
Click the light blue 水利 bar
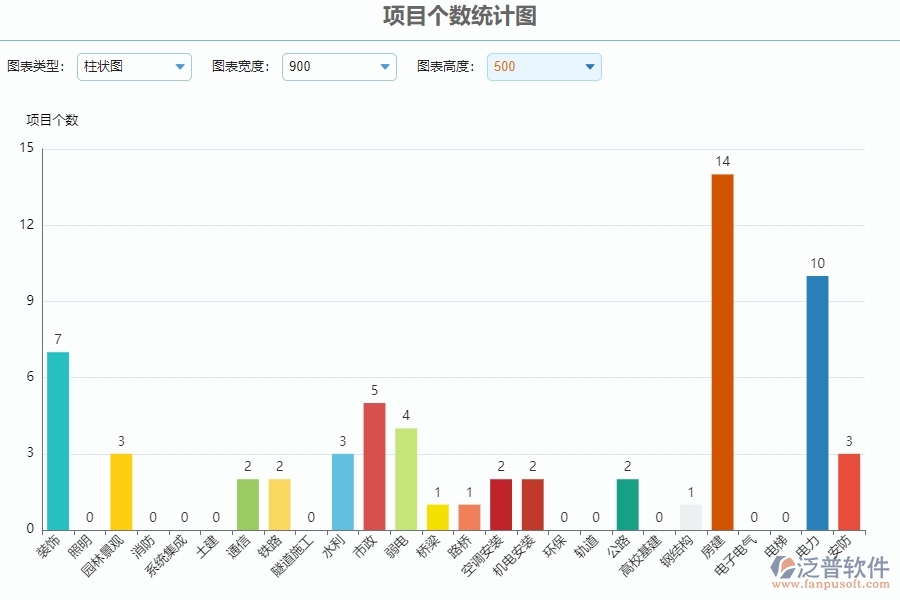pyautogui.click(x=343, y=492)
